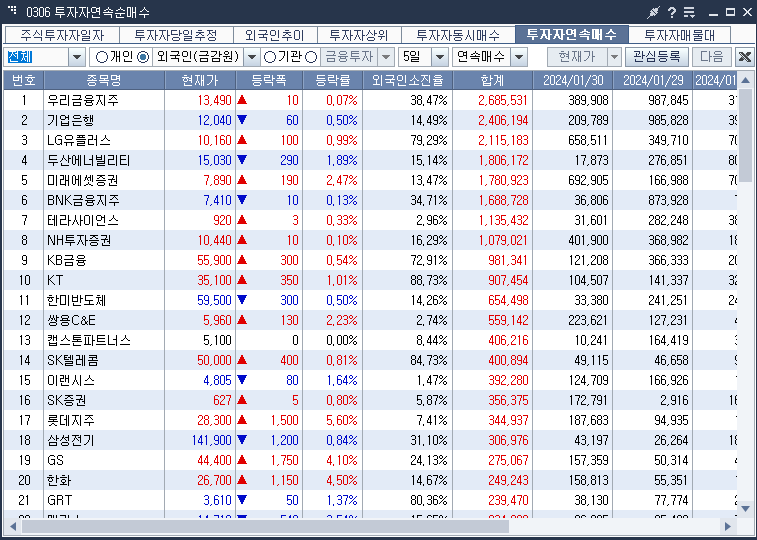Switch to 투자자동시매수 tab
This screenshot has width=757, height=540.
pyautogui.click(x=458, y=35)
